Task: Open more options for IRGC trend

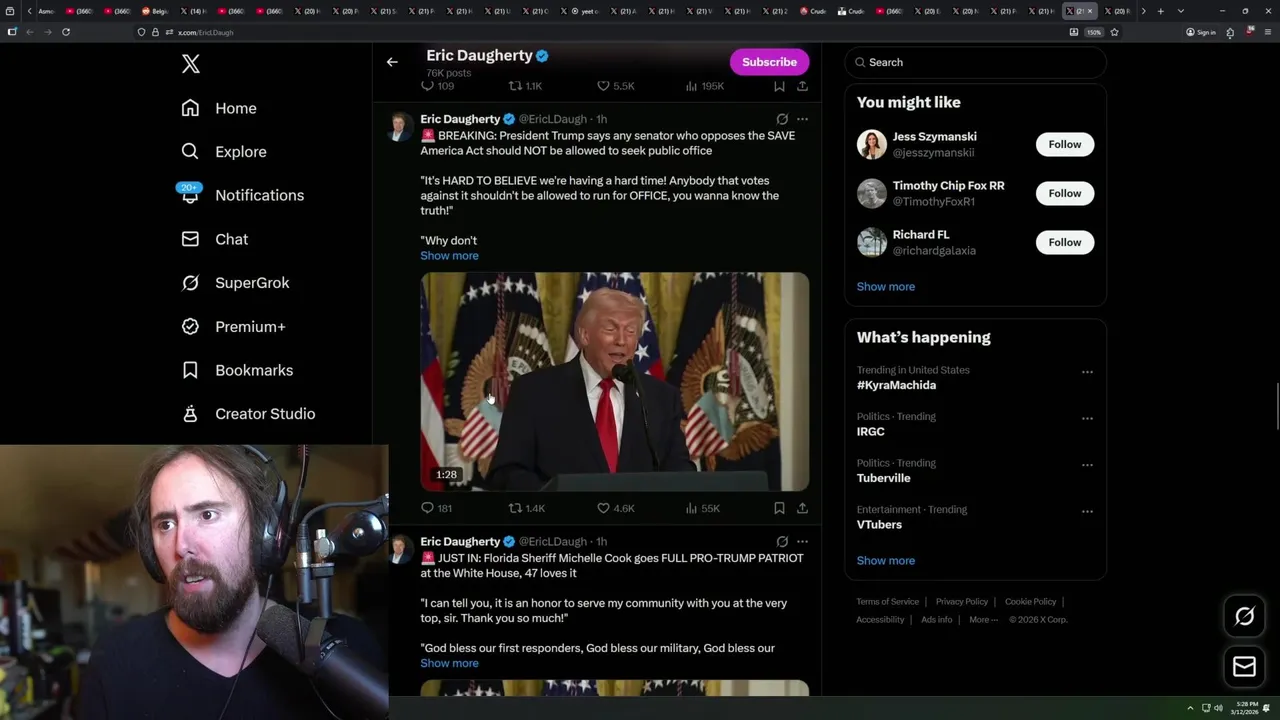Action: (x=1087, y=418)
